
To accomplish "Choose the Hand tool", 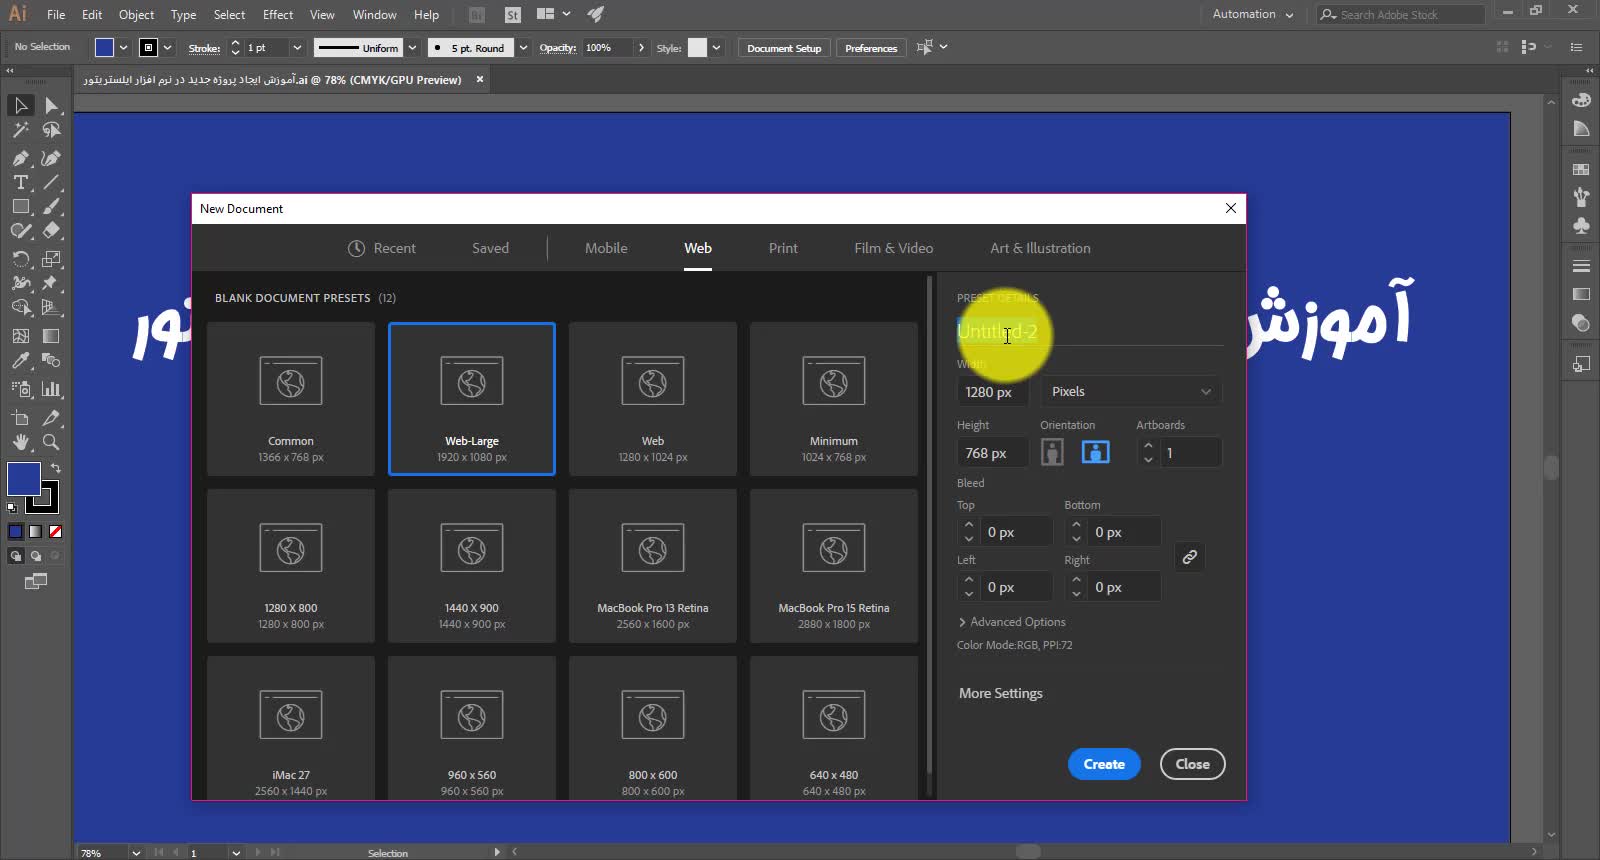I will [20, 442].
